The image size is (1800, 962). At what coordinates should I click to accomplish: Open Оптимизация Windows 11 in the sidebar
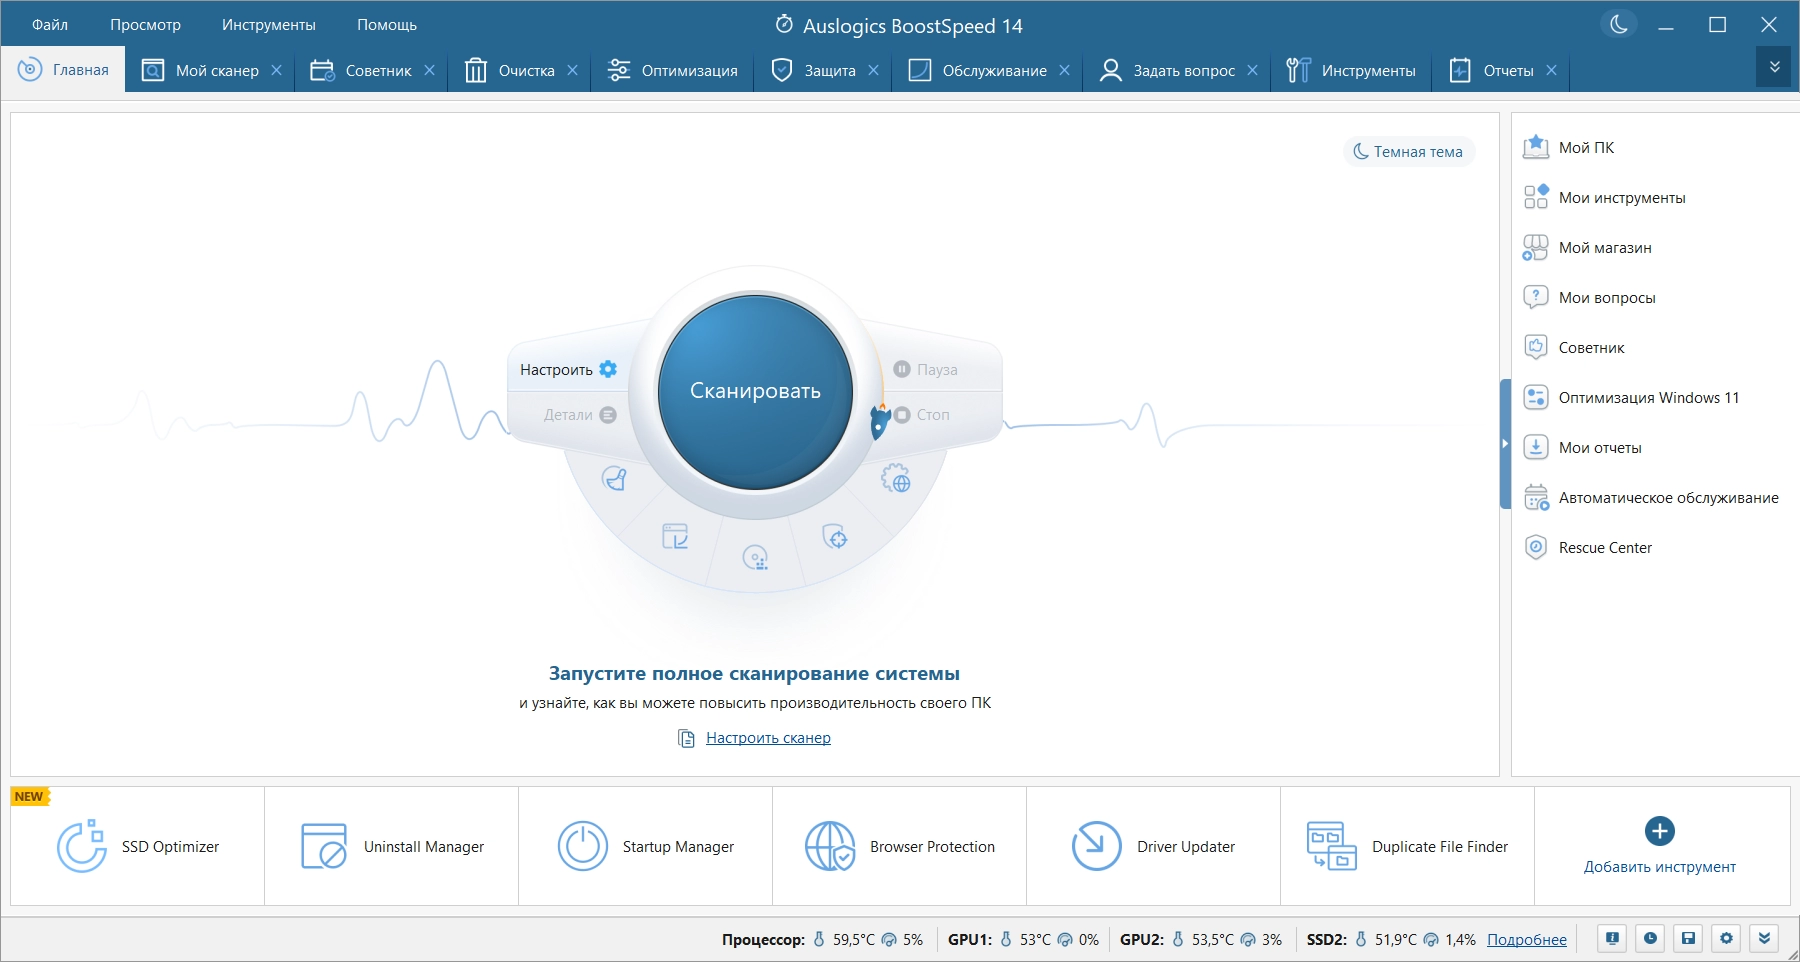[1631, 398]
